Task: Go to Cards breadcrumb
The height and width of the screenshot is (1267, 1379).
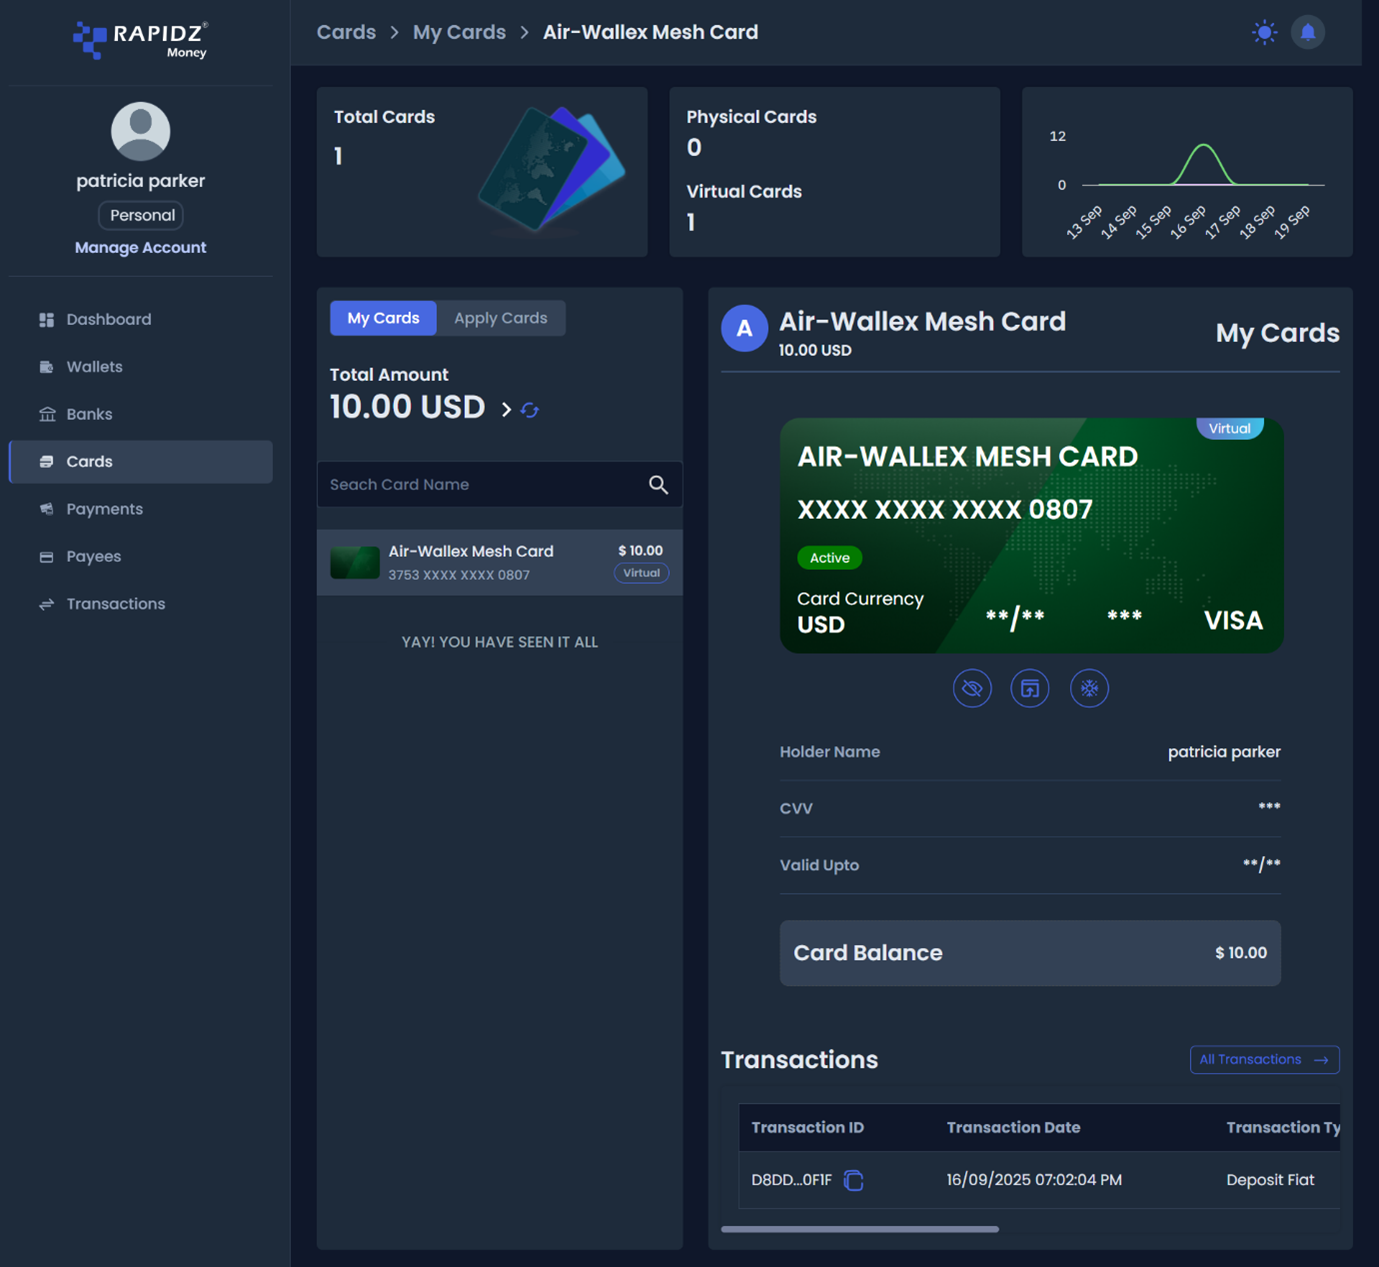Action: pos(346,32)
